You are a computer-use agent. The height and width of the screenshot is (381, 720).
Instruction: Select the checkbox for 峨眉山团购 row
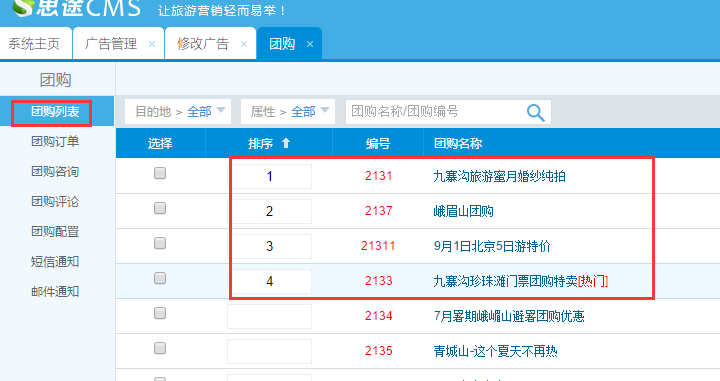click(x=160, y=208)
